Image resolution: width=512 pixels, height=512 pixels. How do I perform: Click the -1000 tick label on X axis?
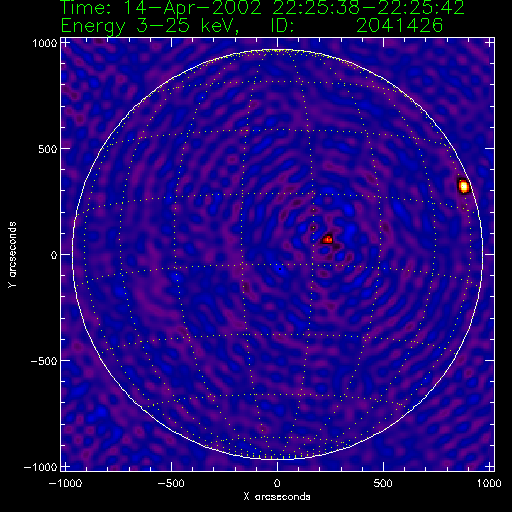(x=65, y=483)
